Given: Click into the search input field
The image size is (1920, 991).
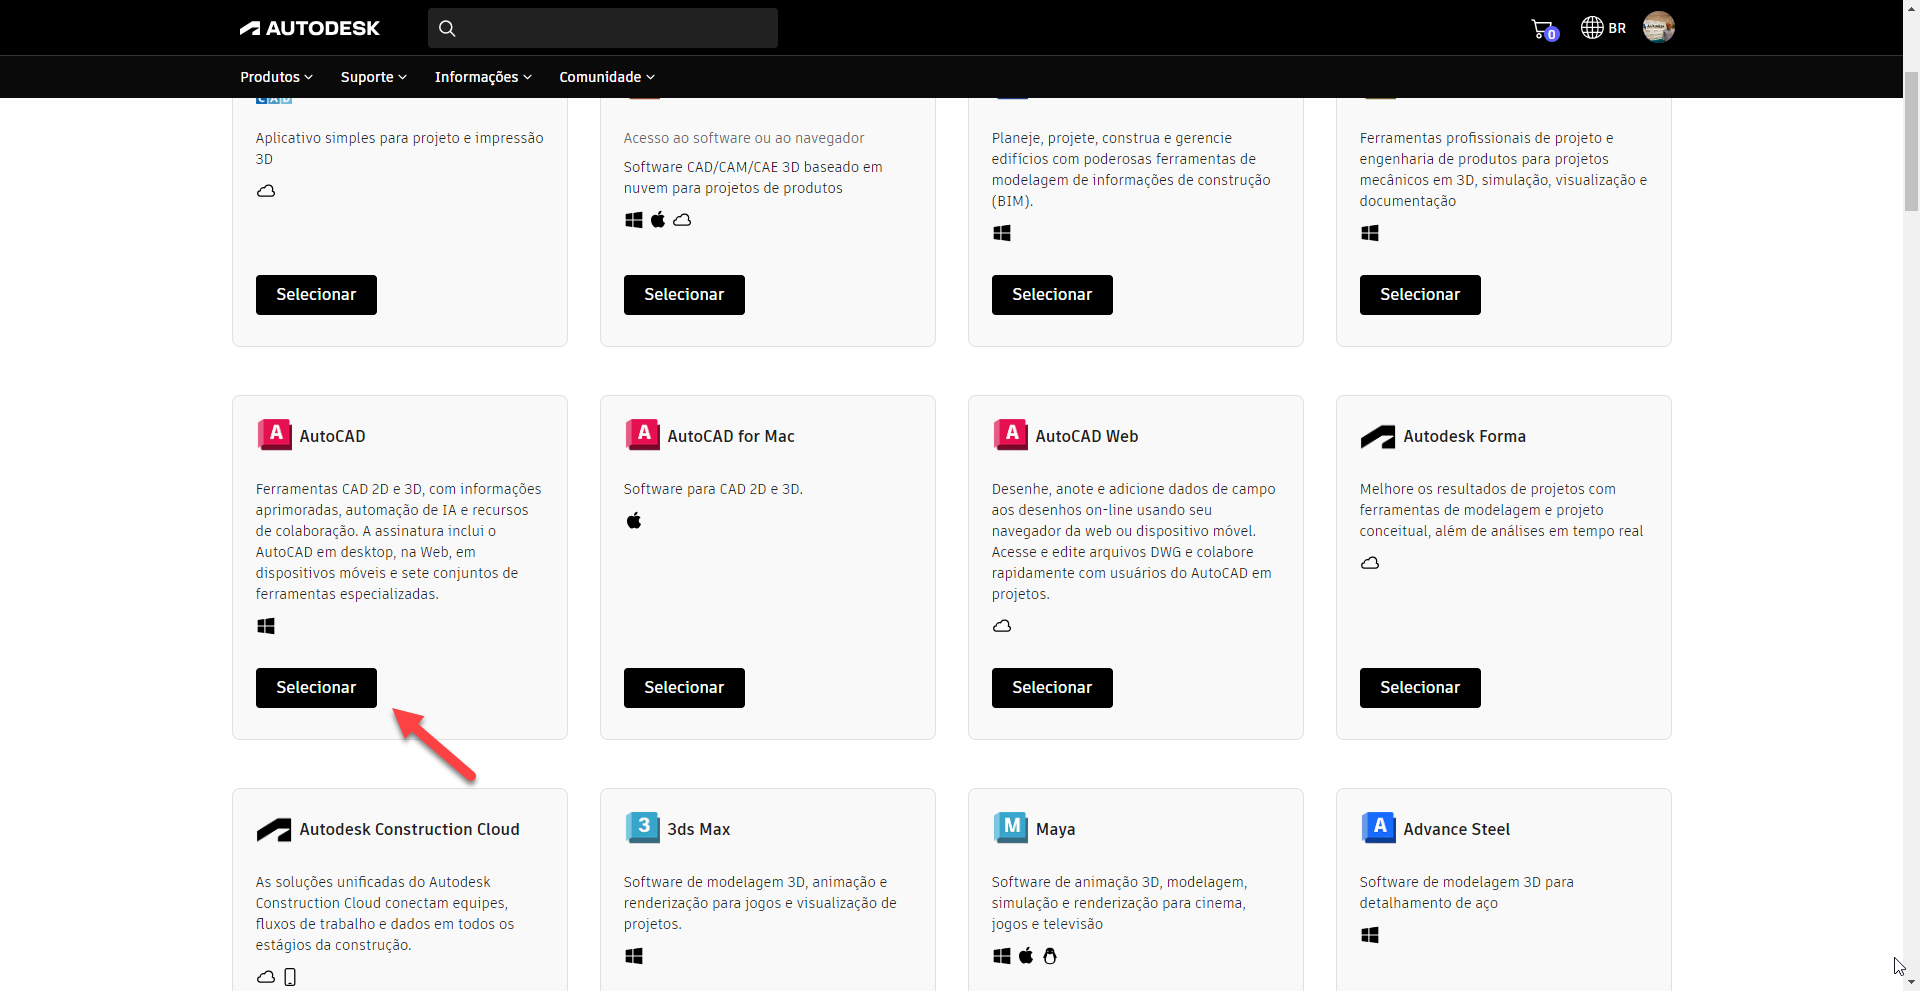Looking at the screenshot, I should tap(603, 28).
